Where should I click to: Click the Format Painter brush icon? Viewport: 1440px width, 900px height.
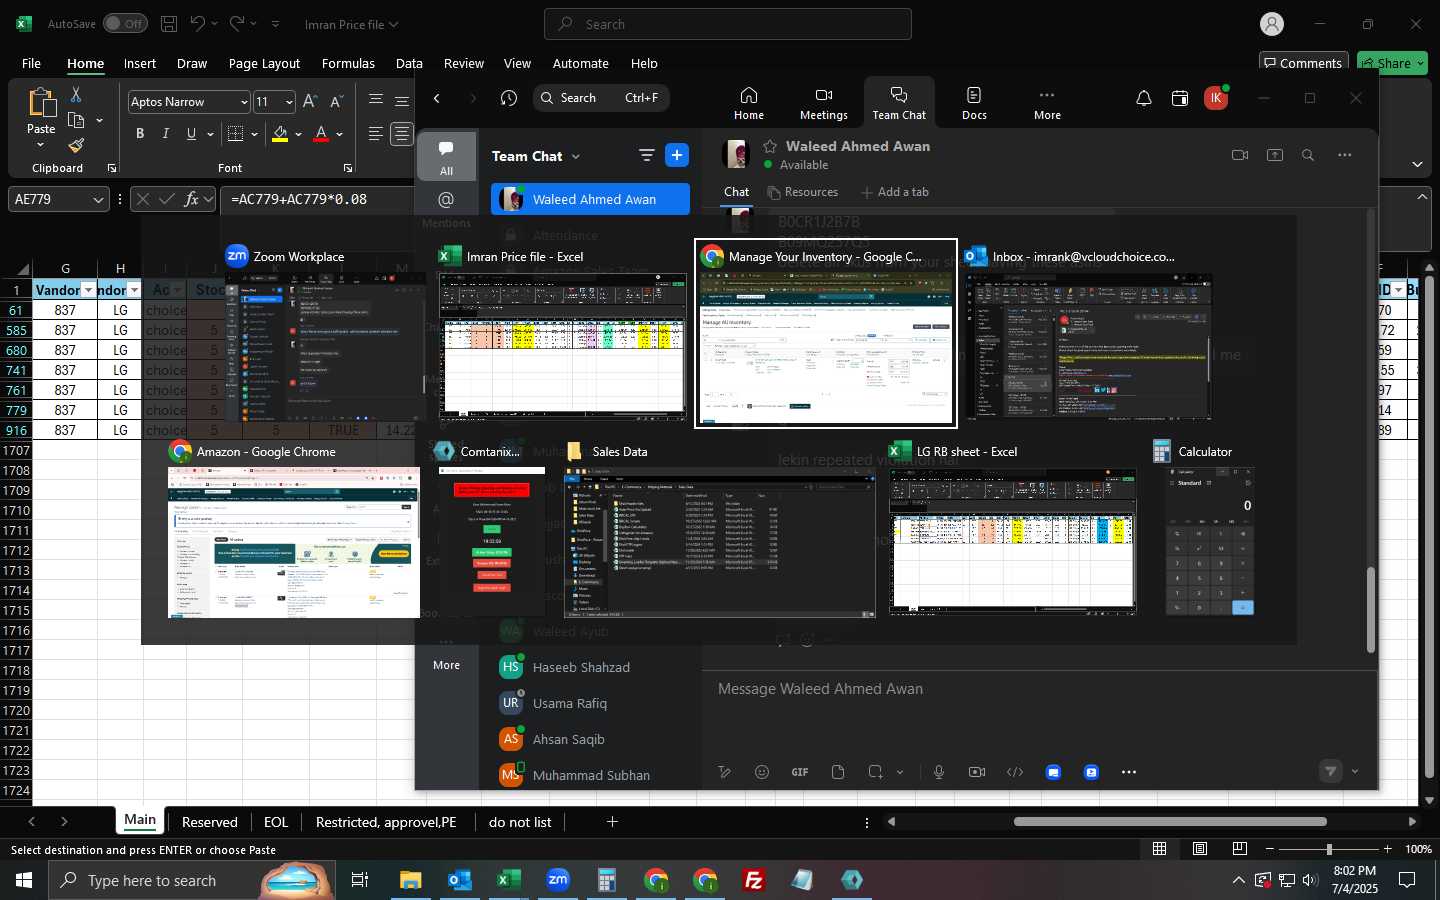click(x=76, y=145)
